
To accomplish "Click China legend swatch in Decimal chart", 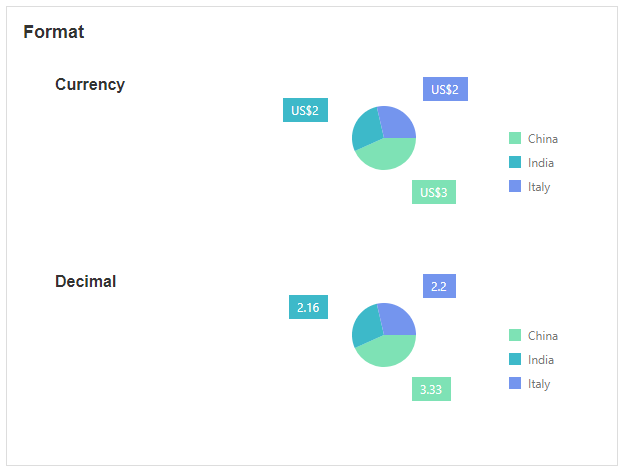I will 515,336.
